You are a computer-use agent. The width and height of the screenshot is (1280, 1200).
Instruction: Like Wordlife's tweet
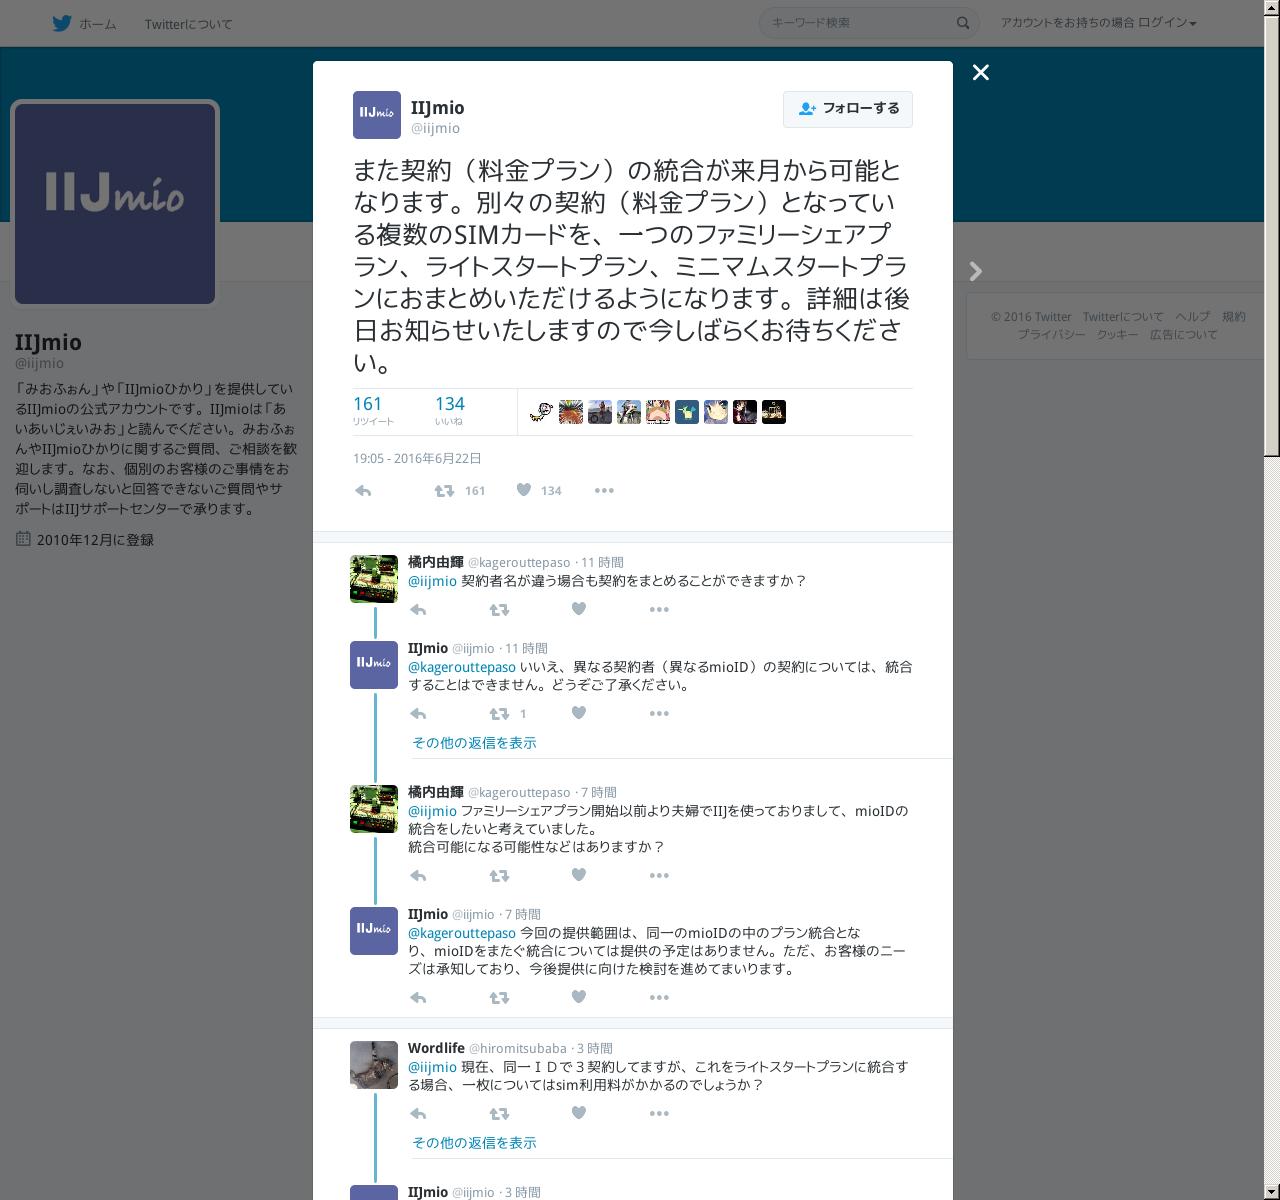click(578, 1113)
